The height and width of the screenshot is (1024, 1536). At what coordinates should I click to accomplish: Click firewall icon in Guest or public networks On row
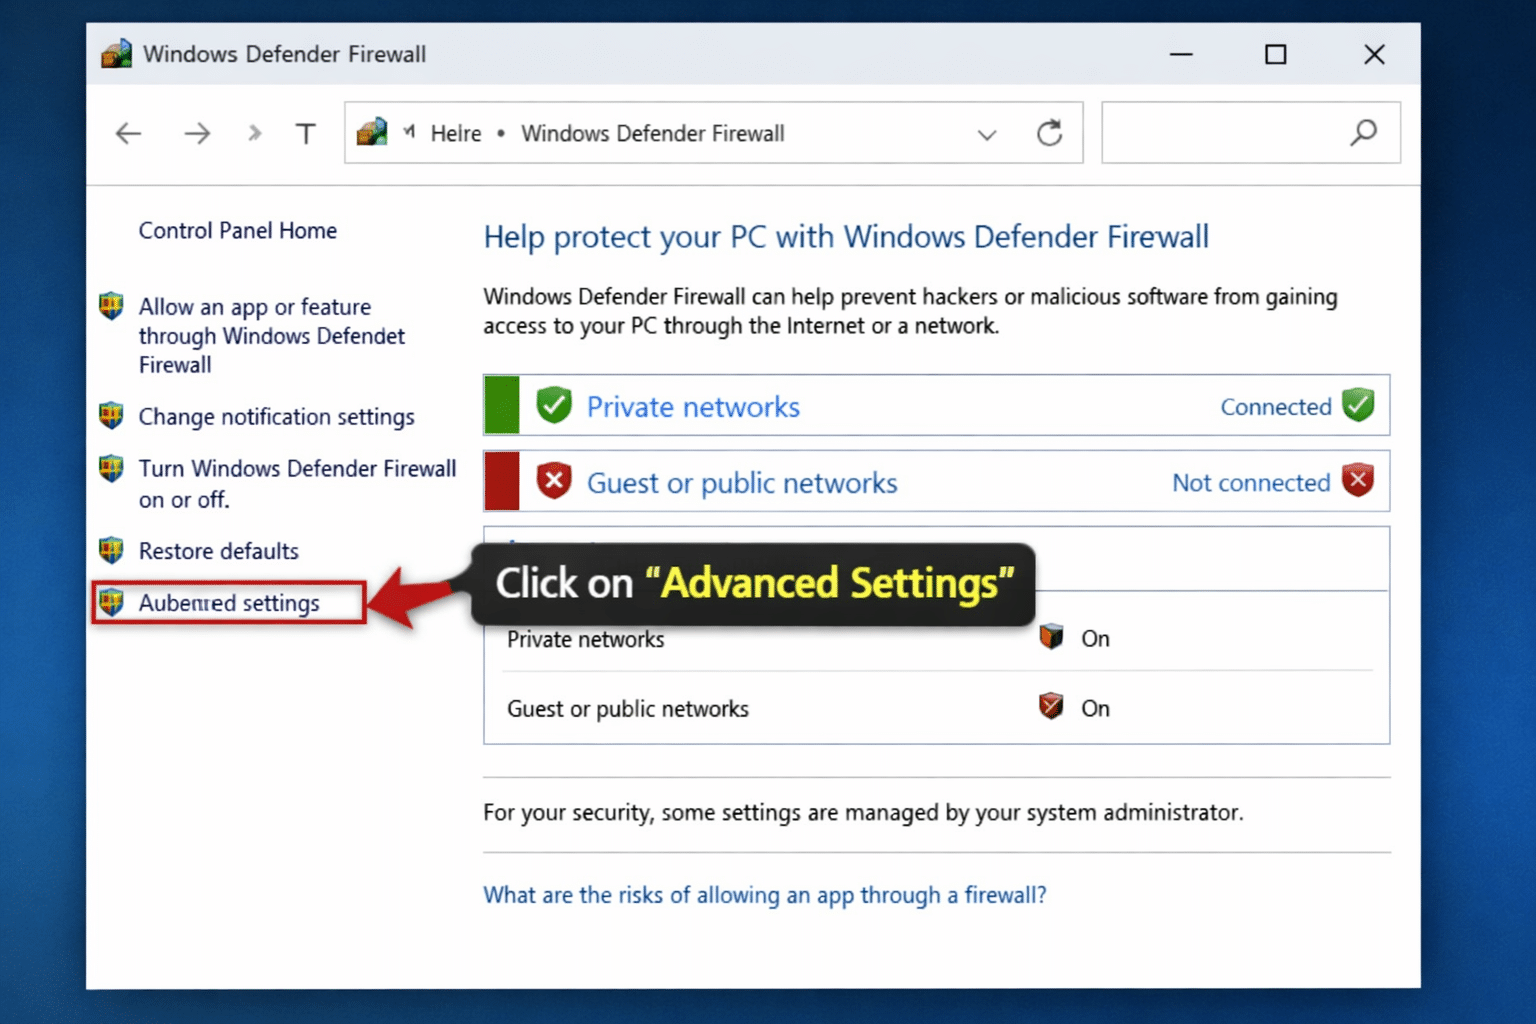1051,706
